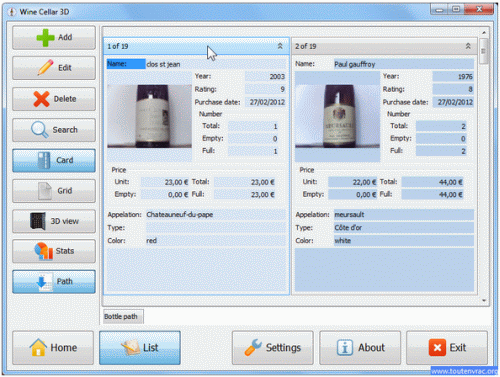Screen dimensions: 500x377
Task: Click the About info icon
Action: (x=345, y=348)
